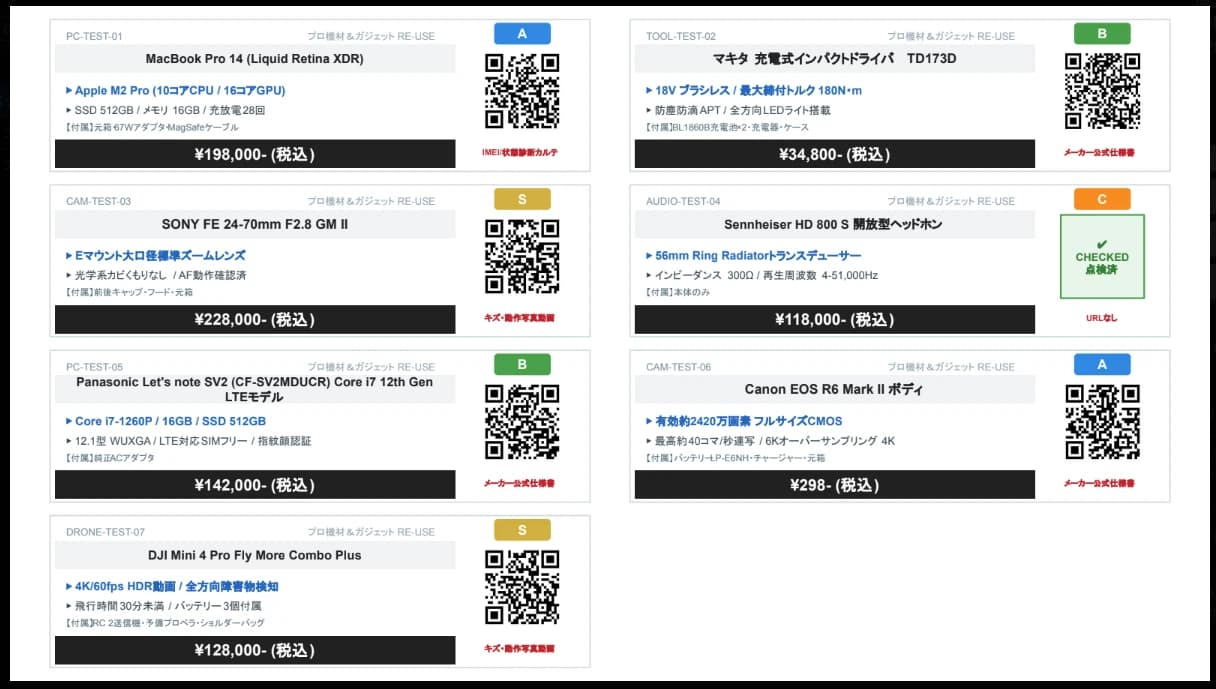Select the Core i7-1260P / 16GB / SSD 512GB line
Image resolution: width=1216 pixels, height=689 pixels.
pyautogui.click(x=166, y=421)
